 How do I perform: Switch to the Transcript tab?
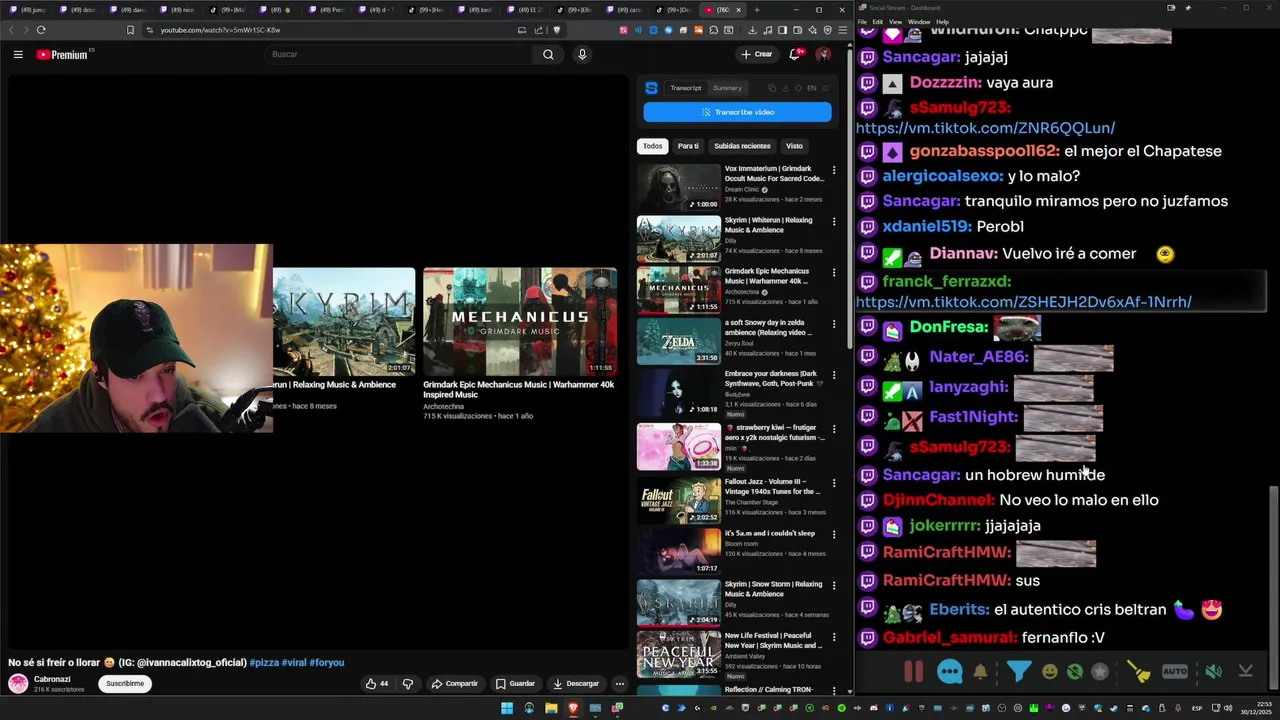pos(686,88)
